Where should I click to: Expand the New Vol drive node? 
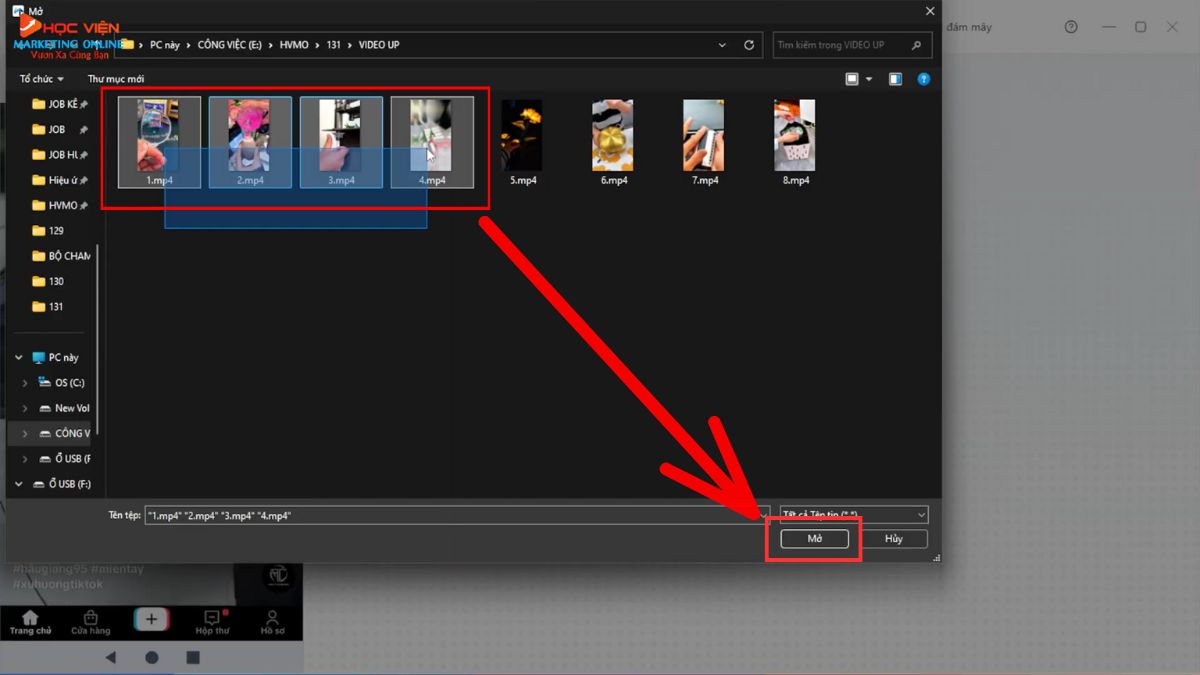coord(25,408)
